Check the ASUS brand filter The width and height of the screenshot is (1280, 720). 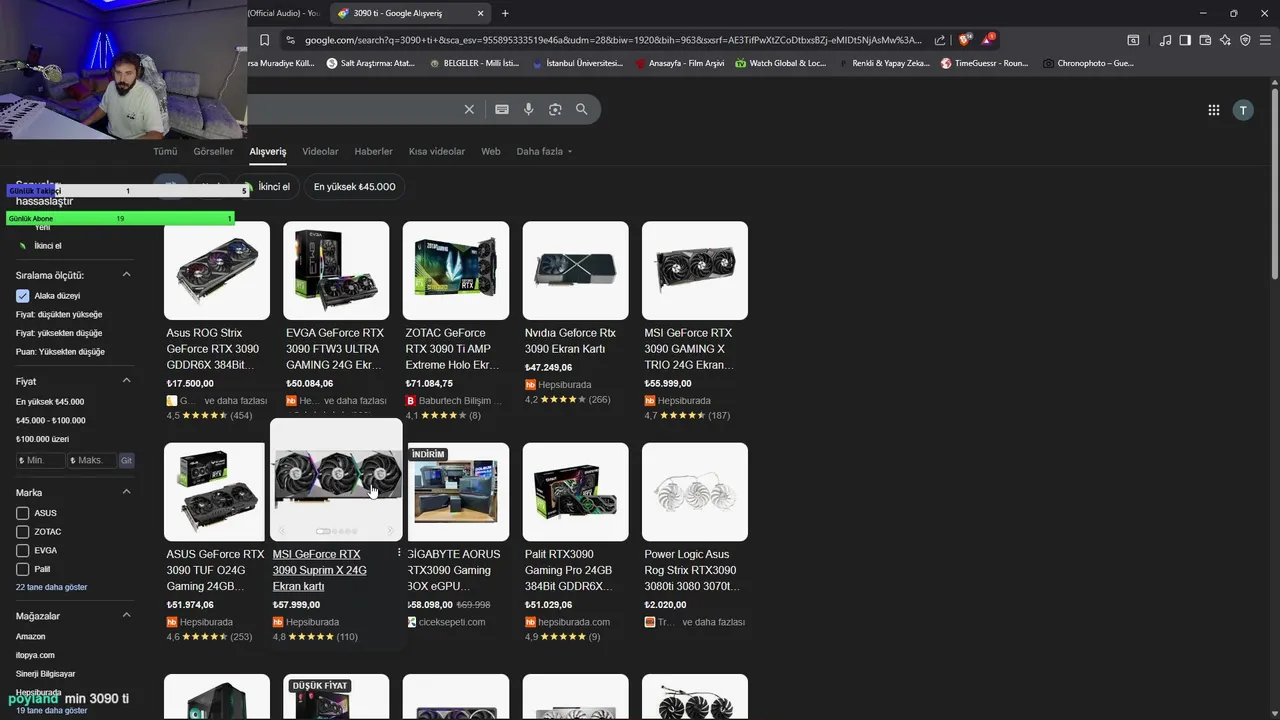tap(22, 513)
